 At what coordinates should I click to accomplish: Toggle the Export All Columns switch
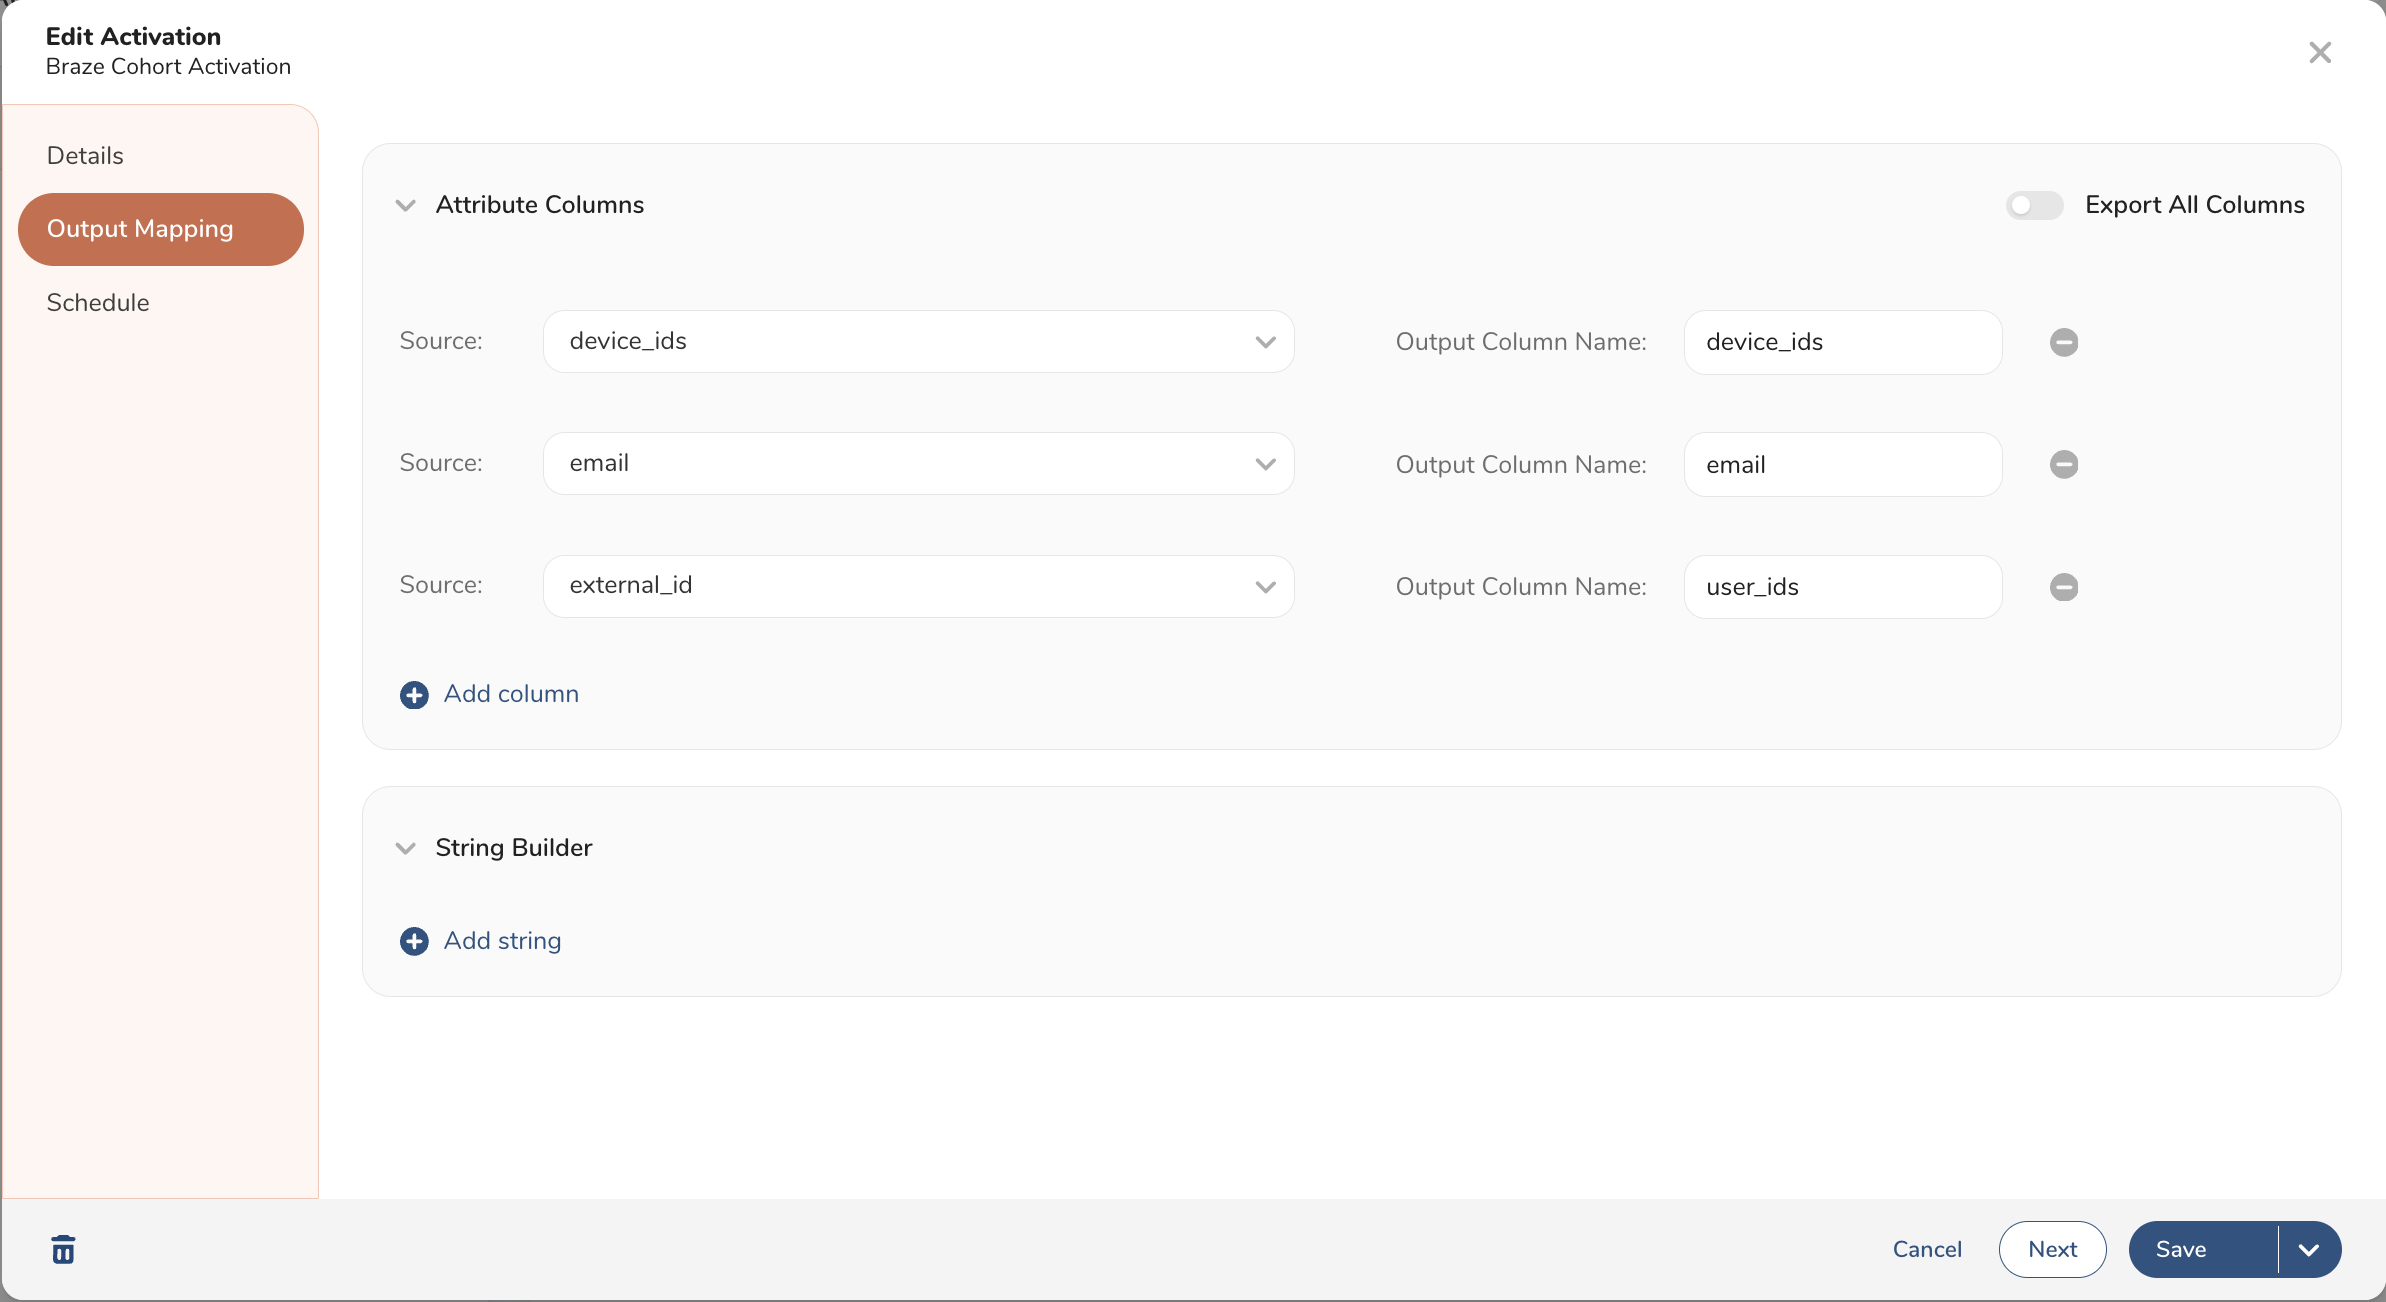pos(2035,204)
